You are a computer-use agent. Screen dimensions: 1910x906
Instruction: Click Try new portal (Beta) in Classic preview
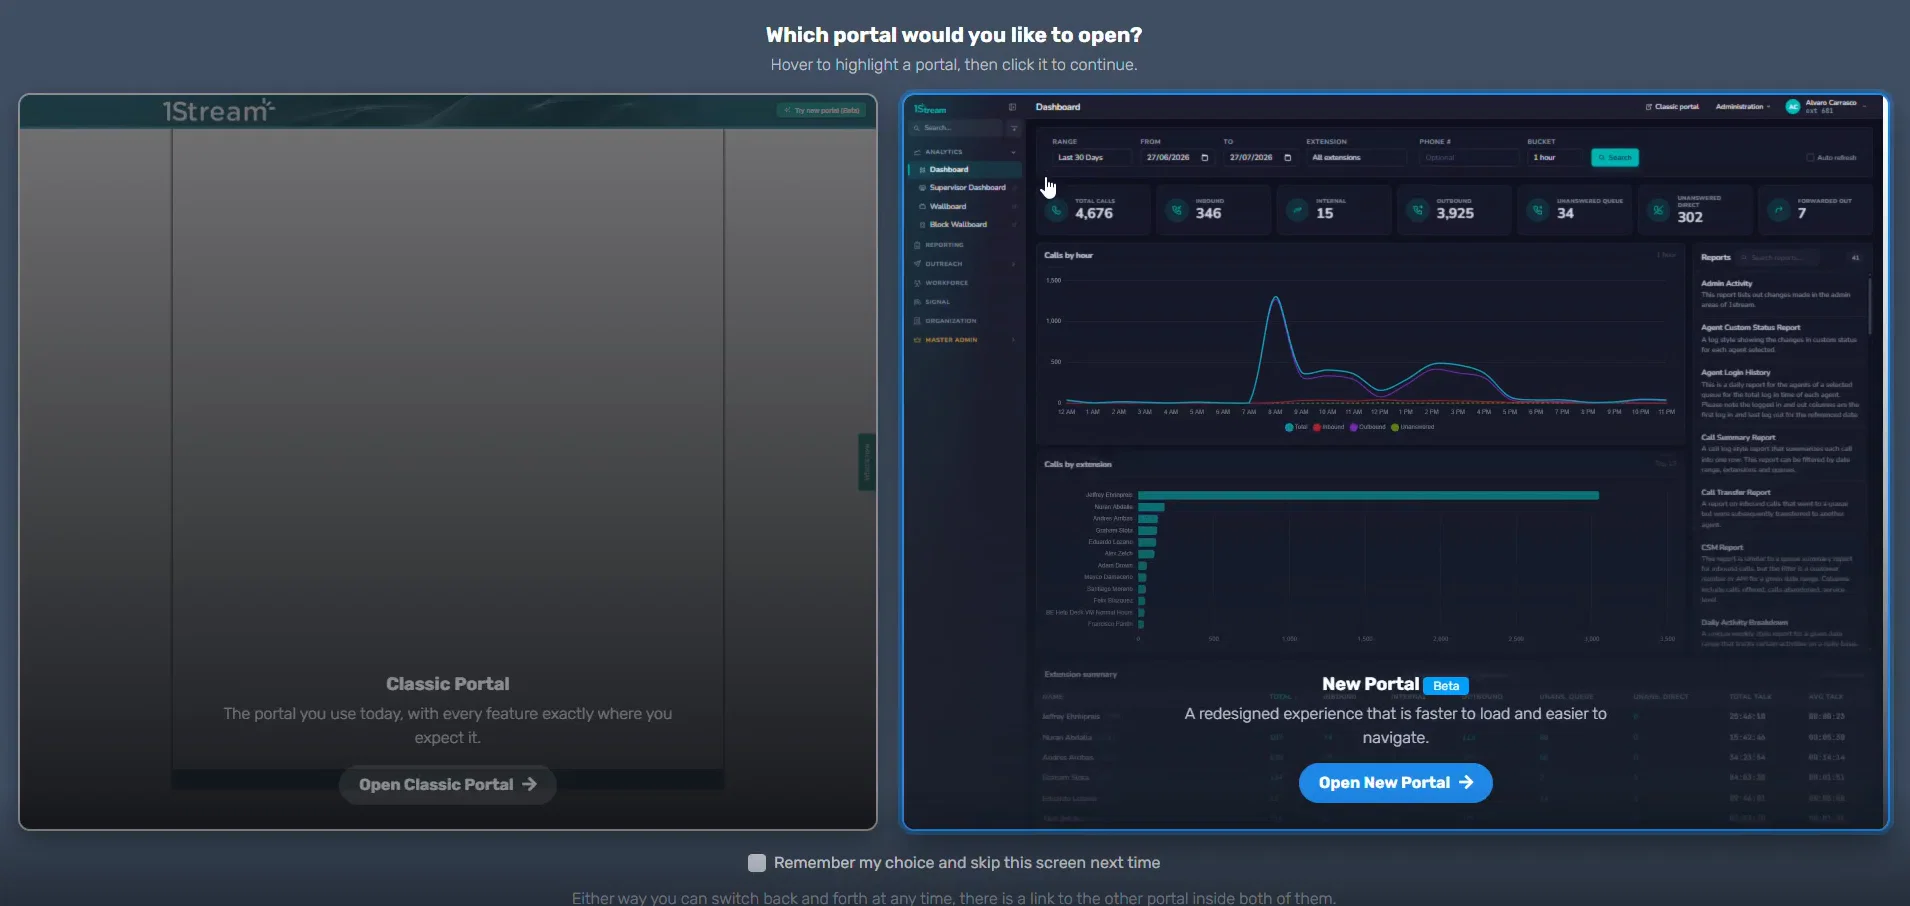click(822, 110)
